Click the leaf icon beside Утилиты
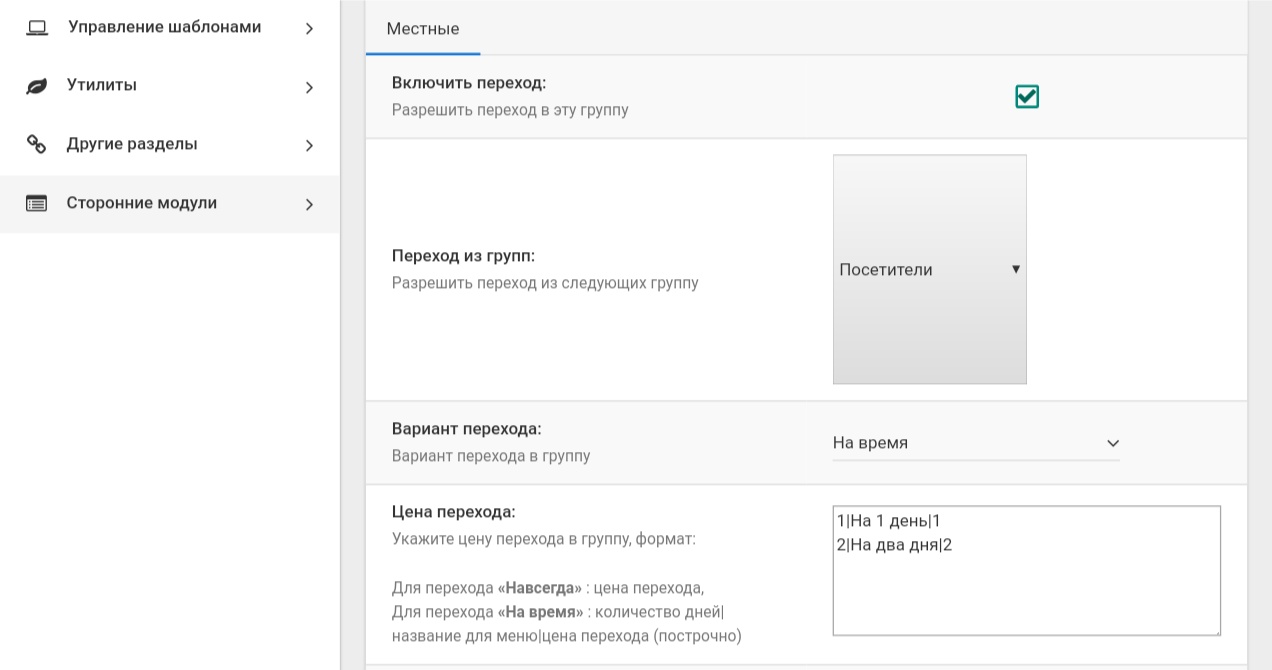The width and height of the screenshot is (1272, 670). coord(37,86)
